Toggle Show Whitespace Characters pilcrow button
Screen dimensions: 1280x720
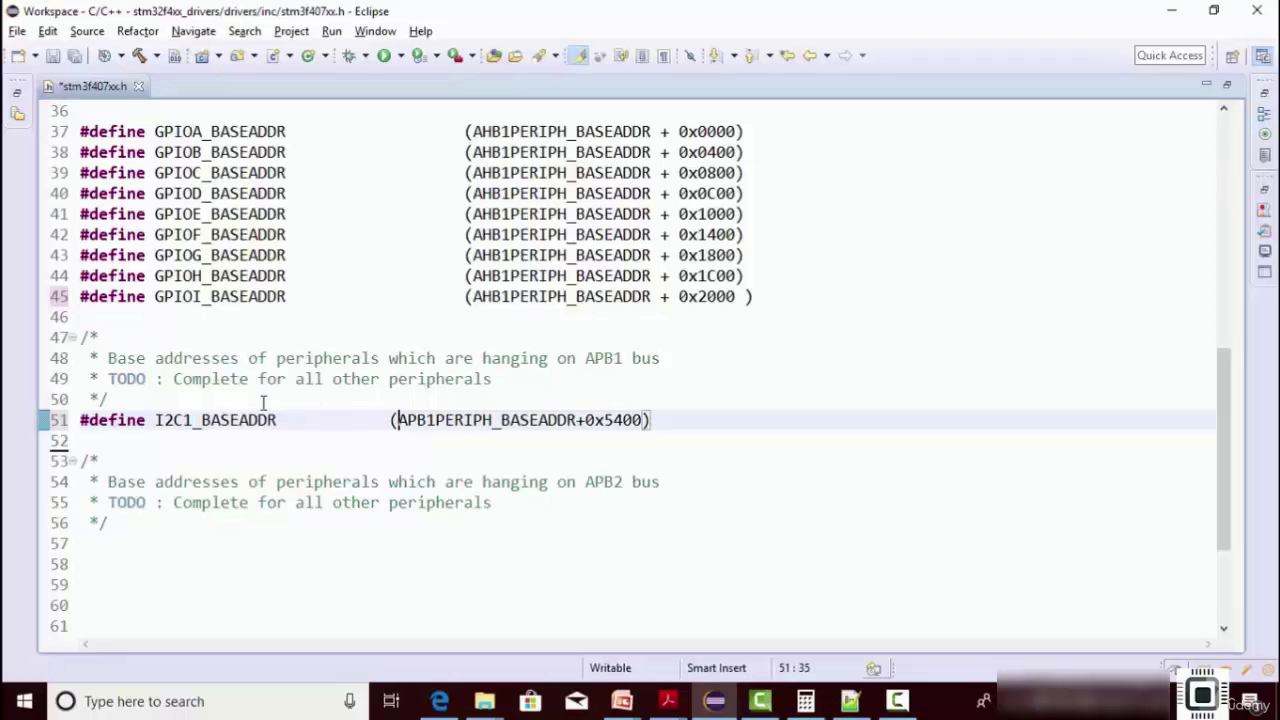point(663,56)
